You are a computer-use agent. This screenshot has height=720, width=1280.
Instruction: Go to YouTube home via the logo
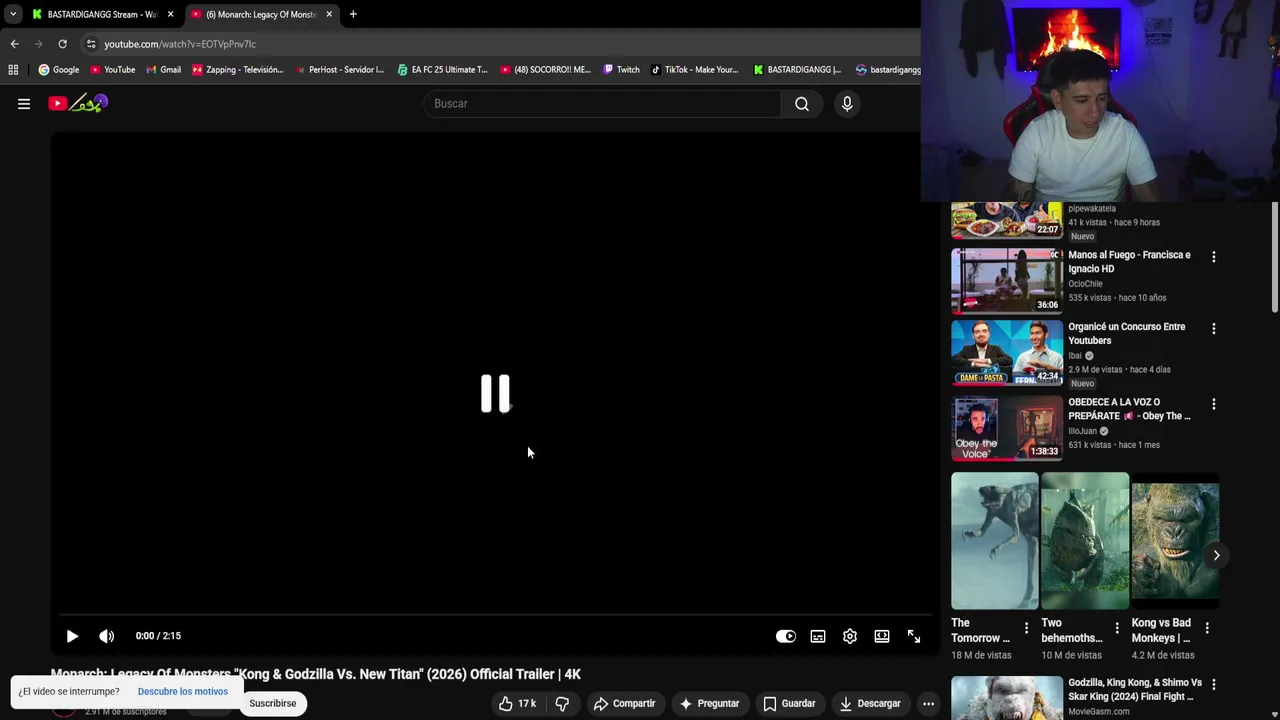coord(77,103)
